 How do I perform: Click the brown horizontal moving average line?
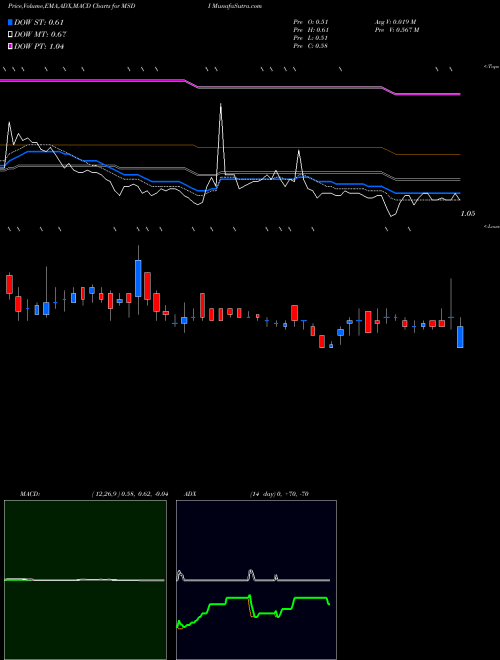(x=290, y=148)
